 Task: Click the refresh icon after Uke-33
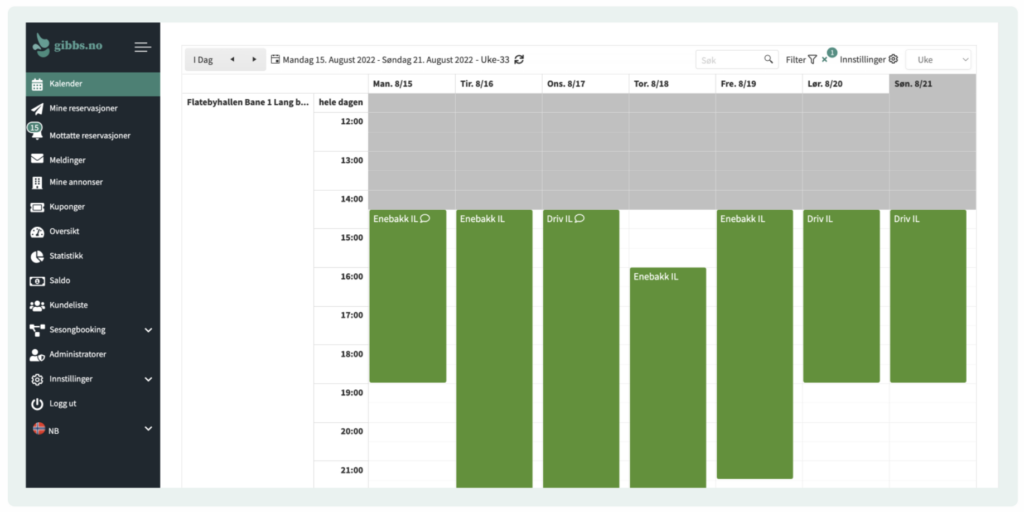[519, 60]
